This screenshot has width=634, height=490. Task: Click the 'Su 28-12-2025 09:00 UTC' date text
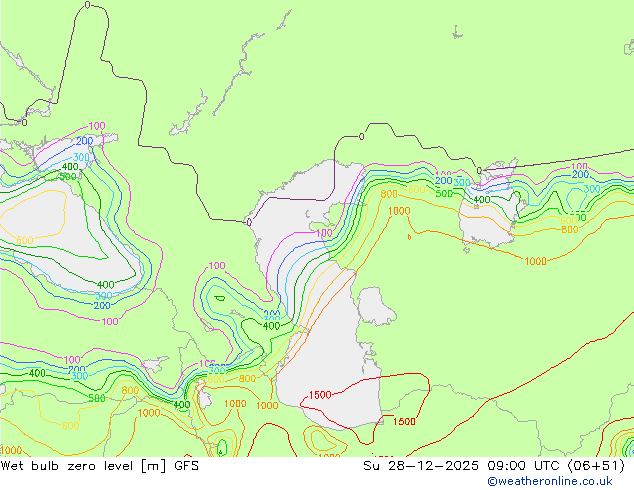(x=463, y=466)
